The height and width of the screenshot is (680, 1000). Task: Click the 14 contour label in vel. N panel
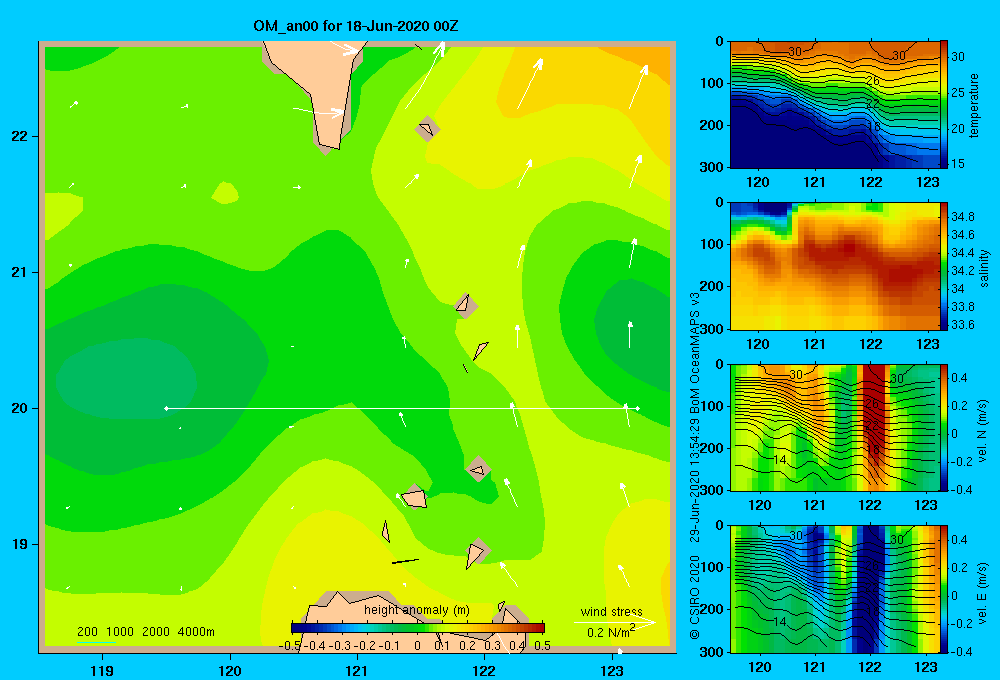click(779, 459)
